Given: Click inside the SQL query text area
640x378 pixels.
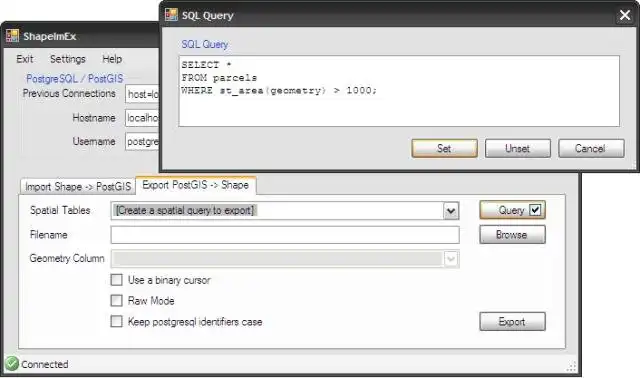Looking at the screenshot, I should coord(399,91).
